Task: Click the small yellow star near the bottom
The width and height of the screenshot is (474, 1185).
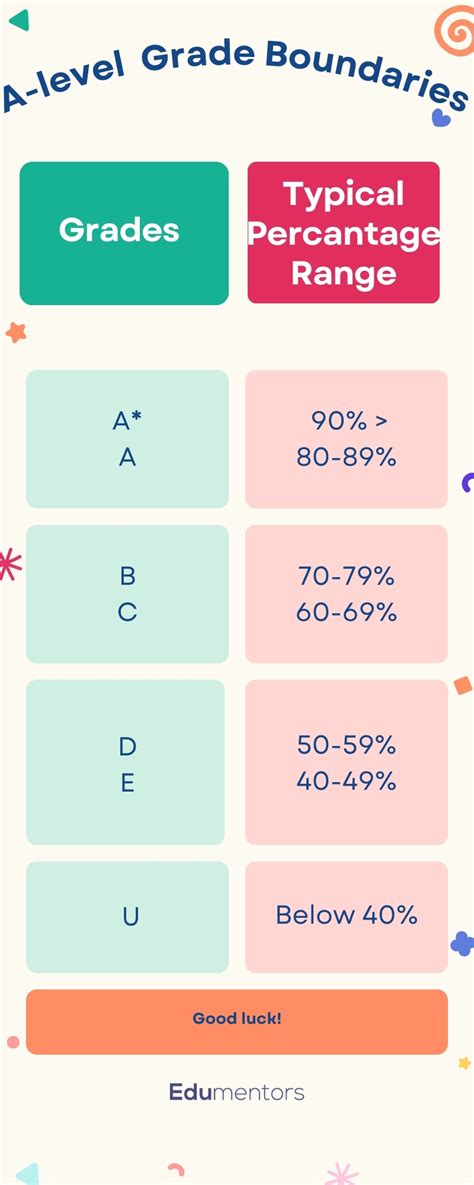Action: point(464,1063)
